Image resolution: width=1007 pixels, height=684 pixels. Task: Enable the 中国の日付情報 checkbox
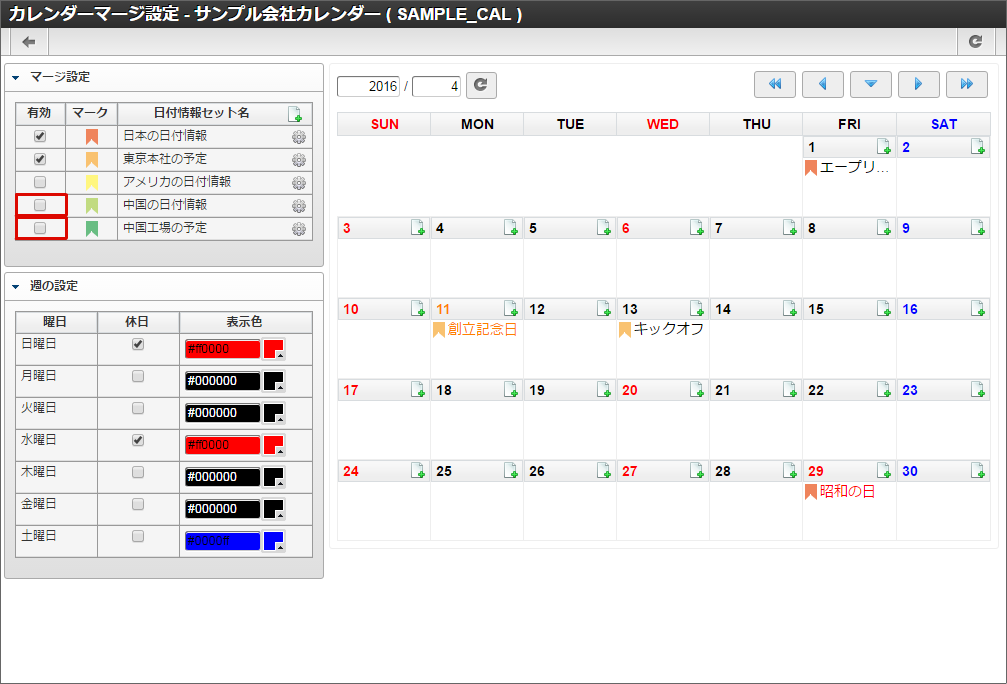point(40,205)
